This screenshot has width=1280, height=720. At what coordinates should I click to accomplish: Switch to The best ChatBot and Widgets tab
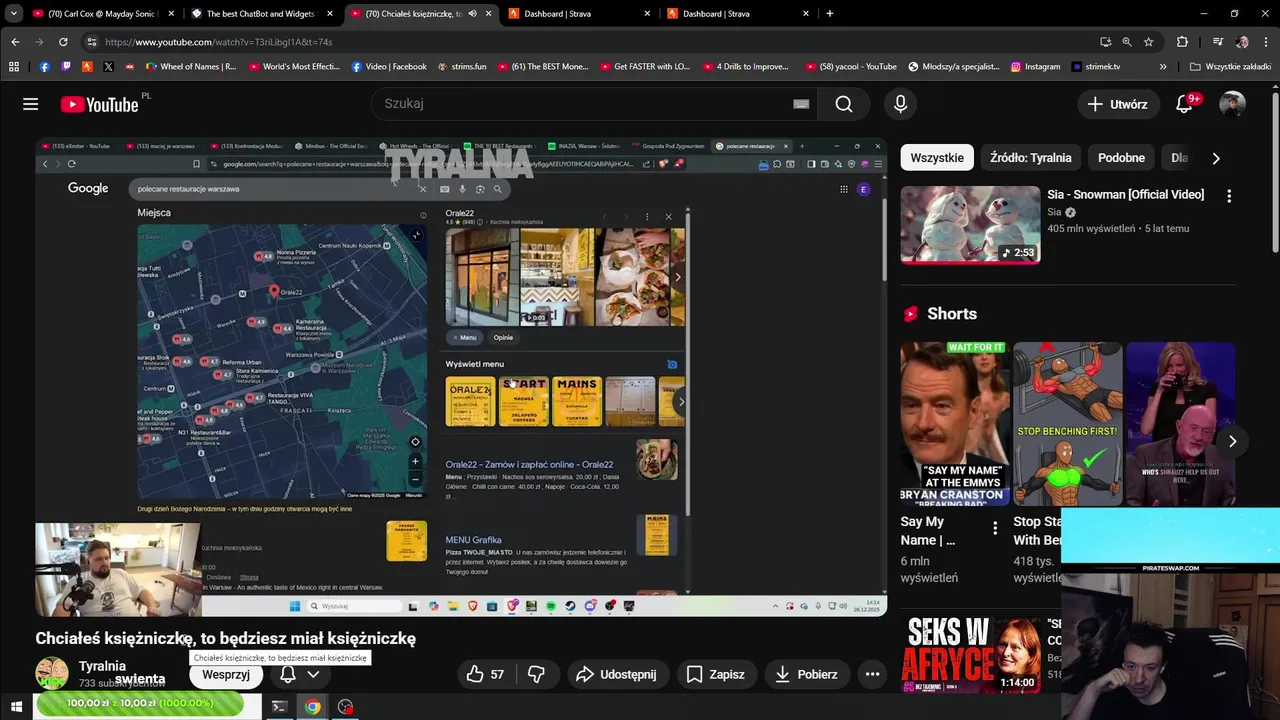point(262,14)
